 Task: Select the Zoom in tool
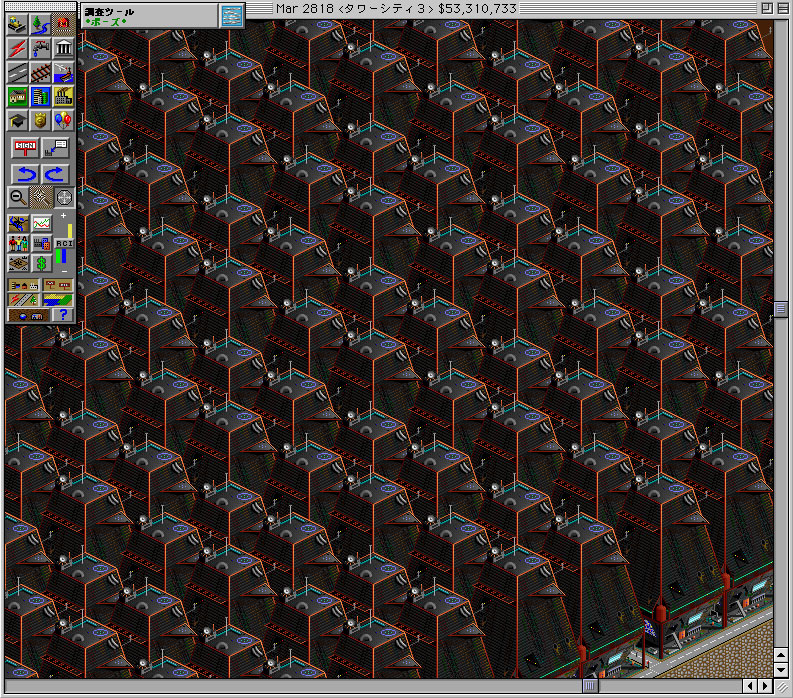[x=40, y=197]
